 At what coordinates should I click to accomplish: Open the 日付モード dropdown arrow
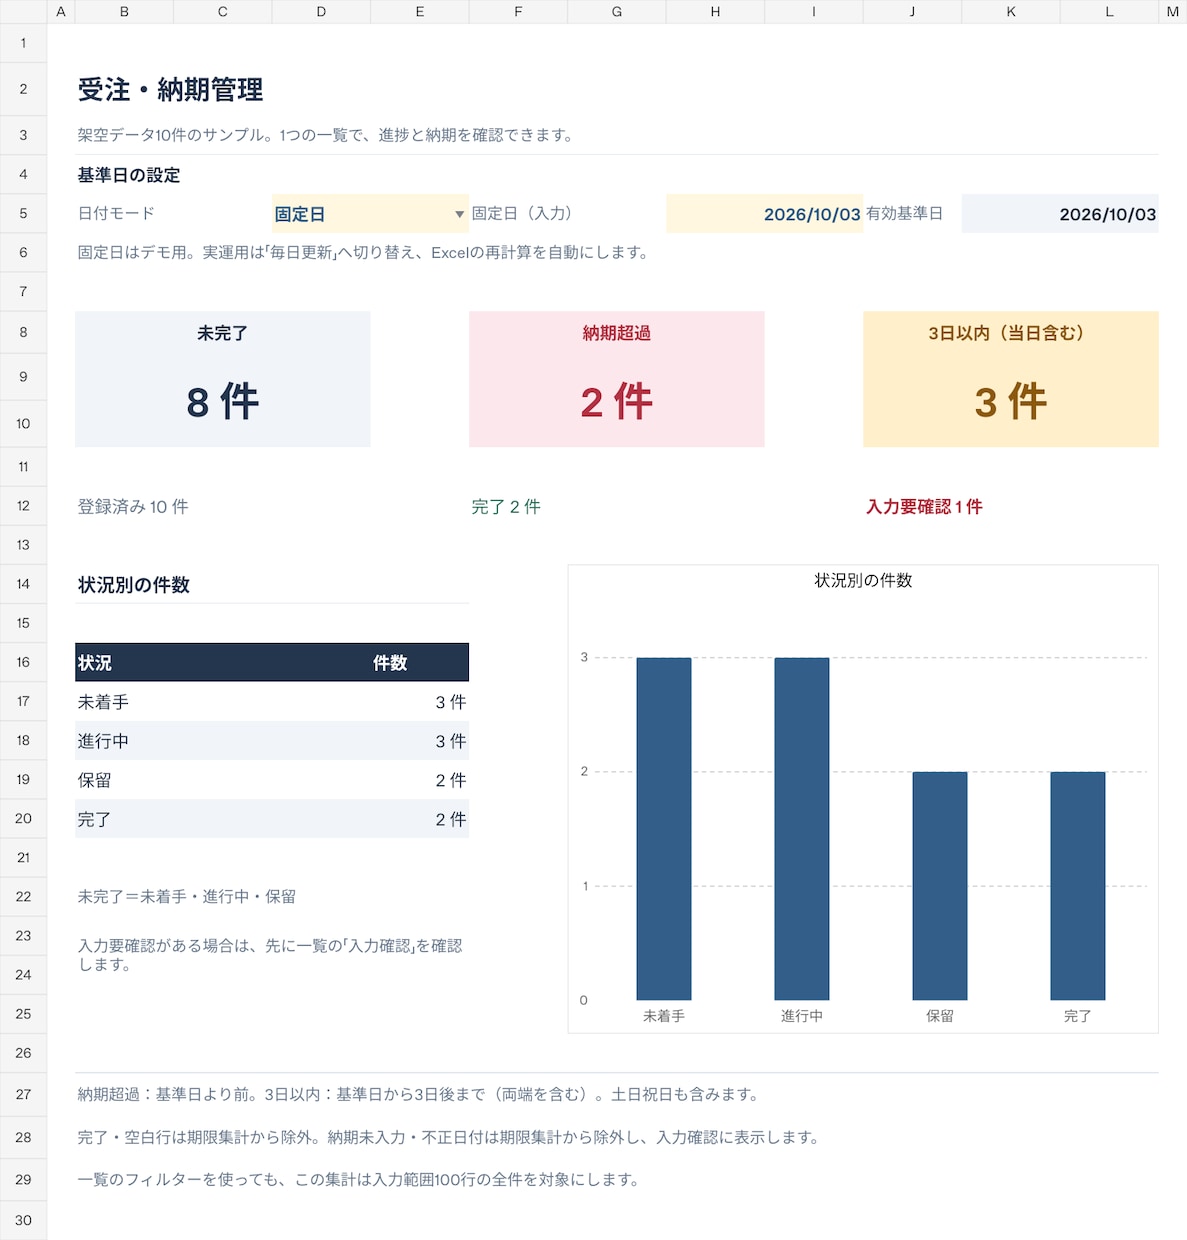pos(459,214)
